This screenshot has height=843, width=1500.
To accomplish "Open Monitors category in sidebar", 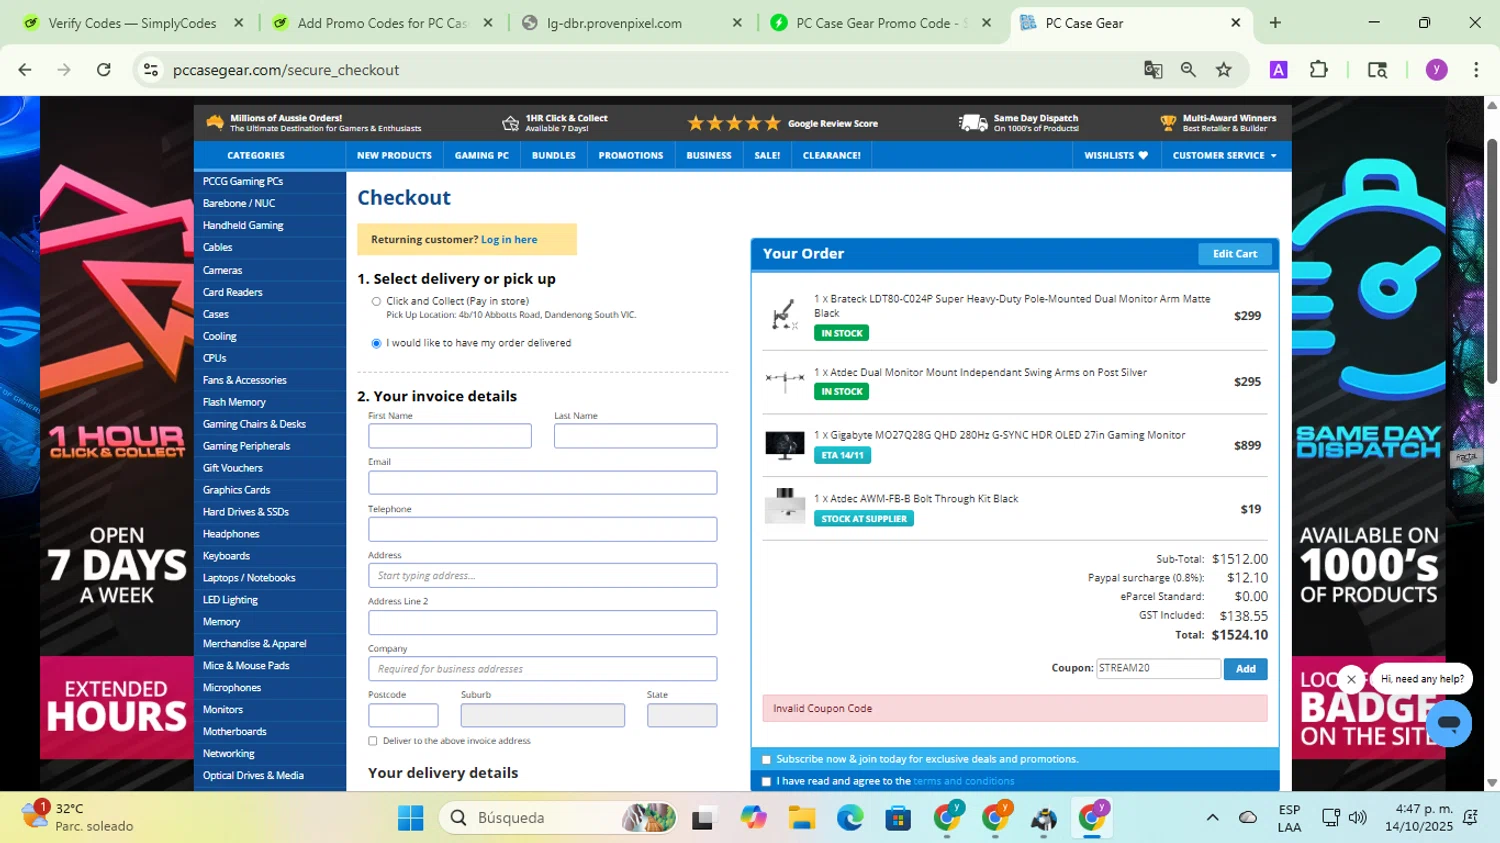I will click(x=222, y=710).
